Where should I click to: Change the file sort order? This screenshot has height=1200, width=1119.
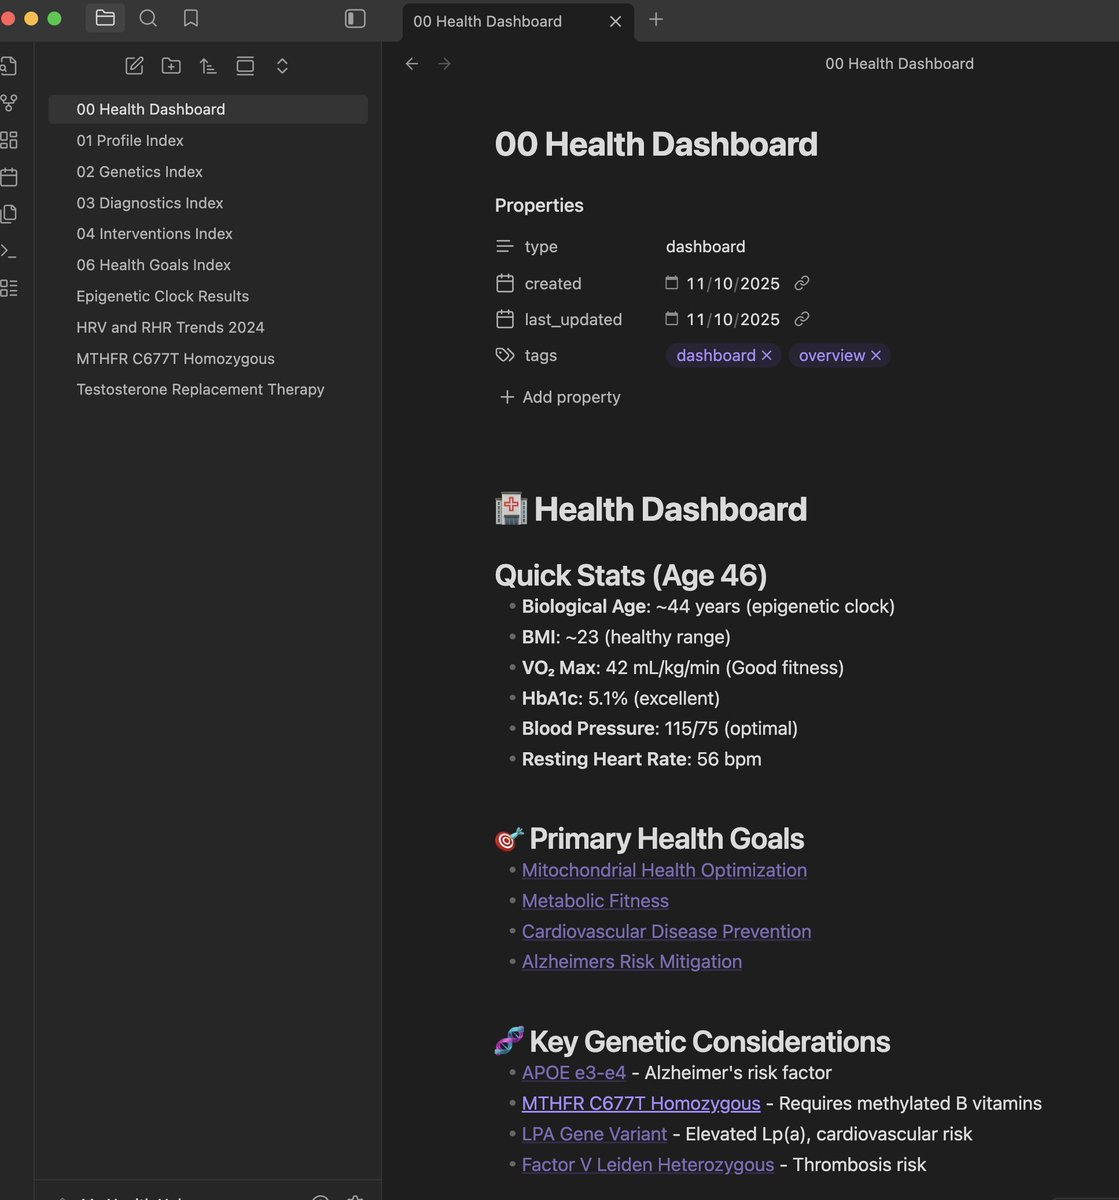208,66
